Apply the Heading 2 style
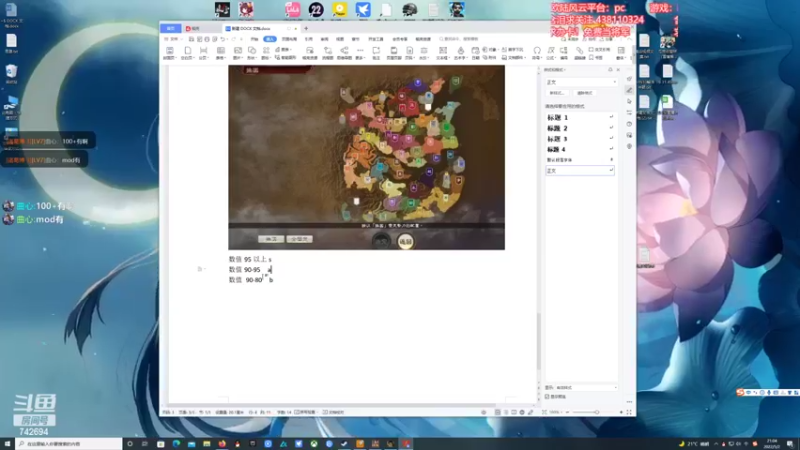Image resolution: width=800 pixels, height=450 pixels. click(580, 128)
